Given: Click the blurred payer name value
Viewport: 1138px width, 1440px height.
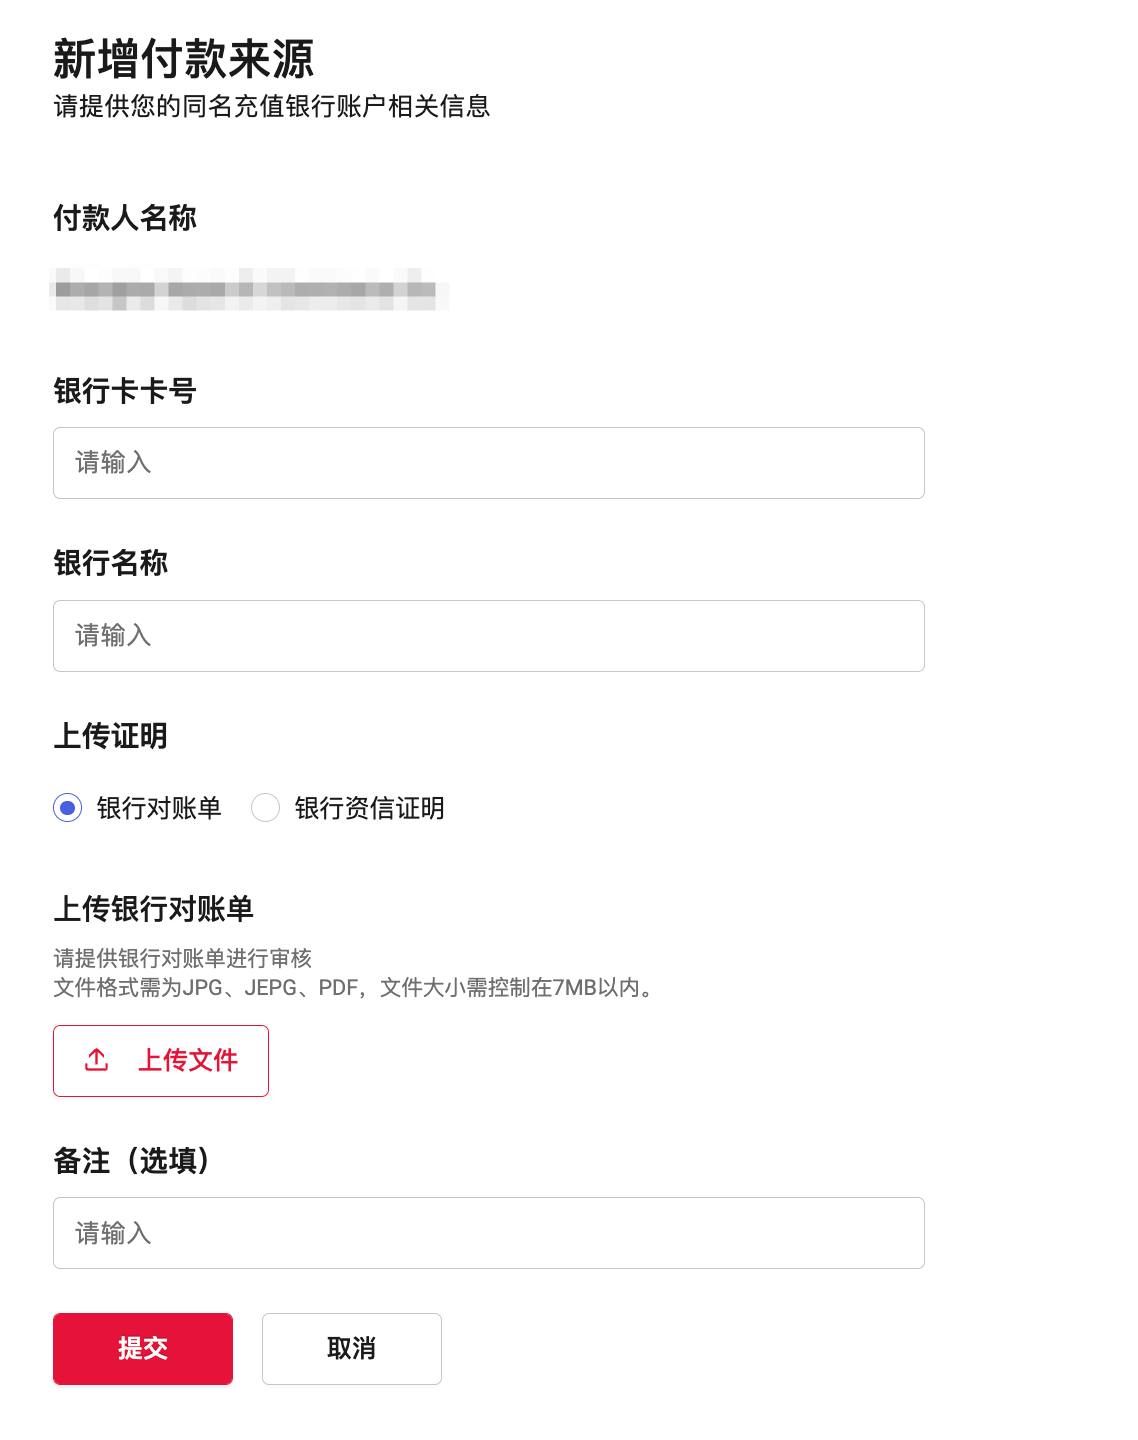Looking at the screenshot, I should 248,290.
